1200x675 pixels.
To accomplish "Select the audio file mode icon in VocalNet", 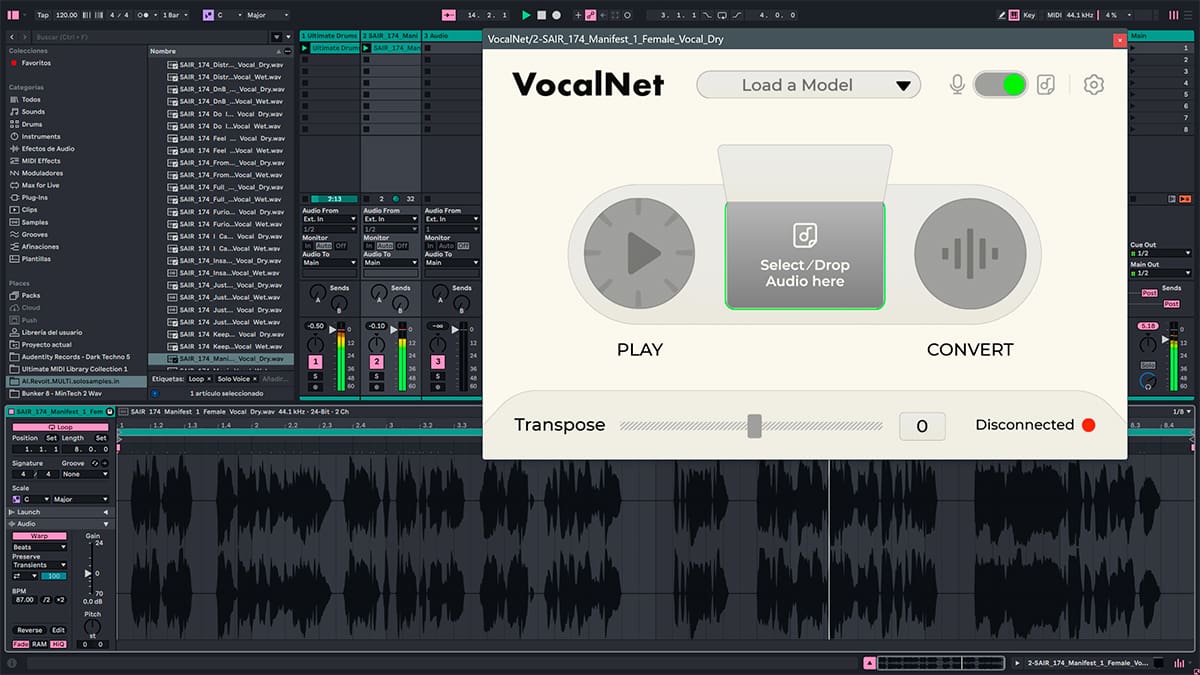I will click(x=1045, y=85).
